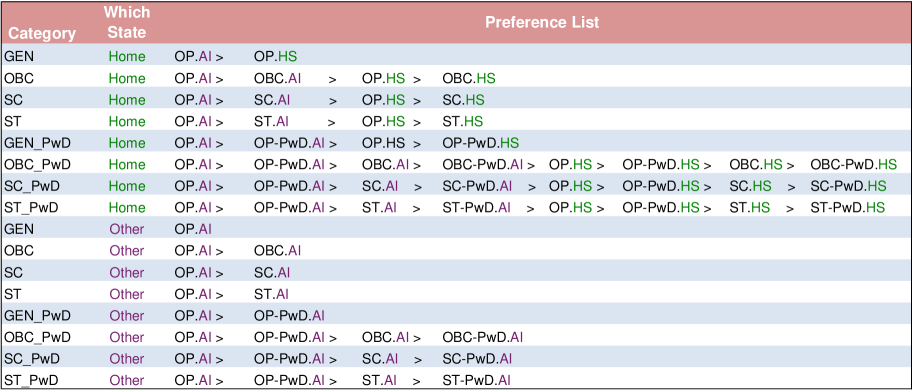
Task: Click the Which State column header
Action: [x=126, y=22]
